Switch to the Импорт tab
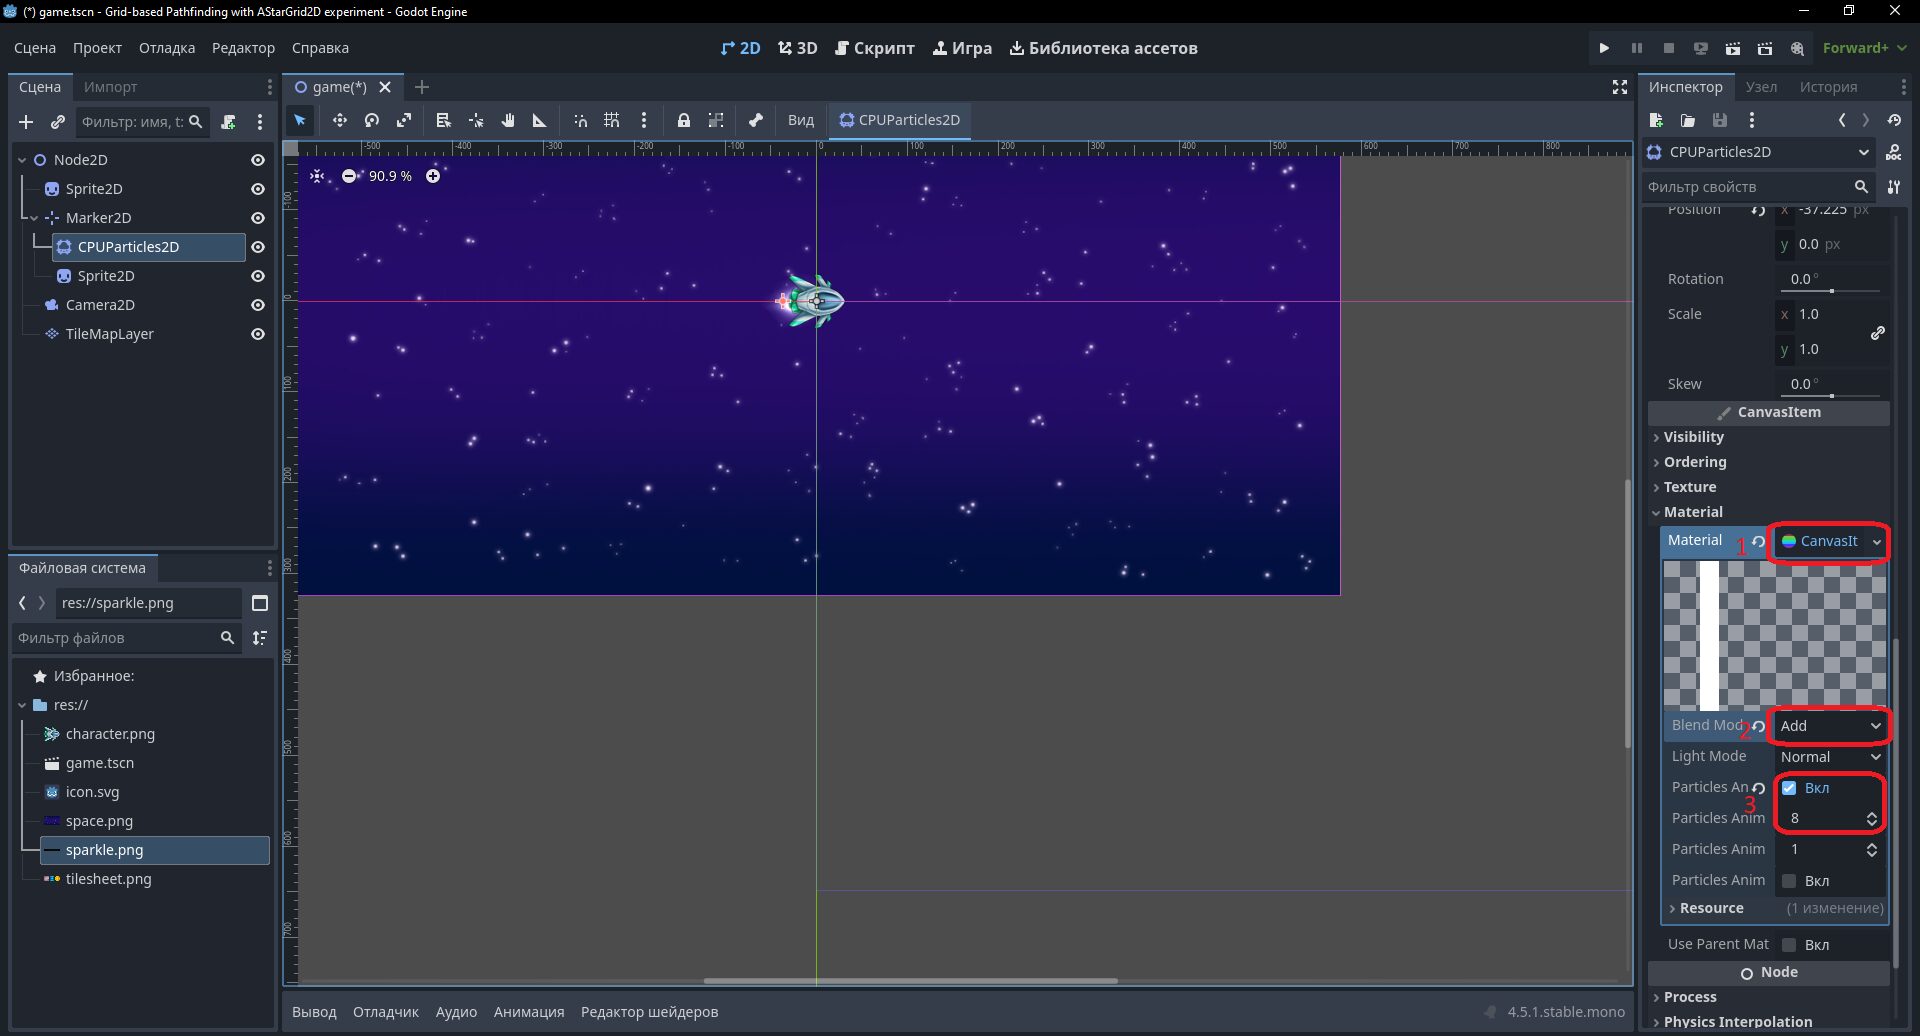This screenshot has width=1920, height=1036. coord(110,87)
